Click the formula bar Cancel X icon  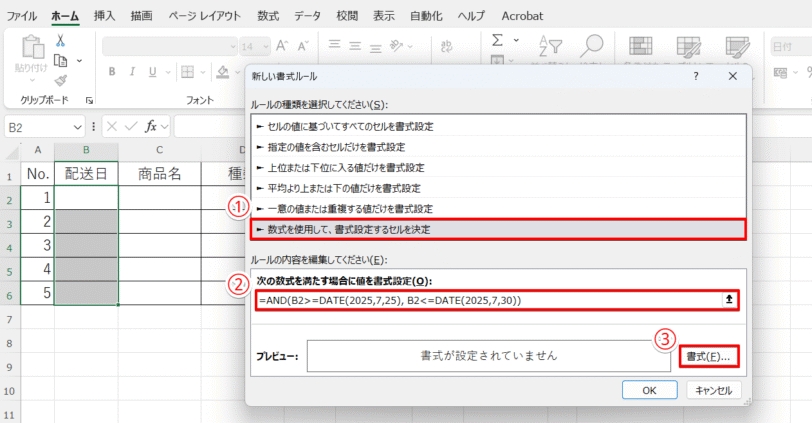pos(112,126)
